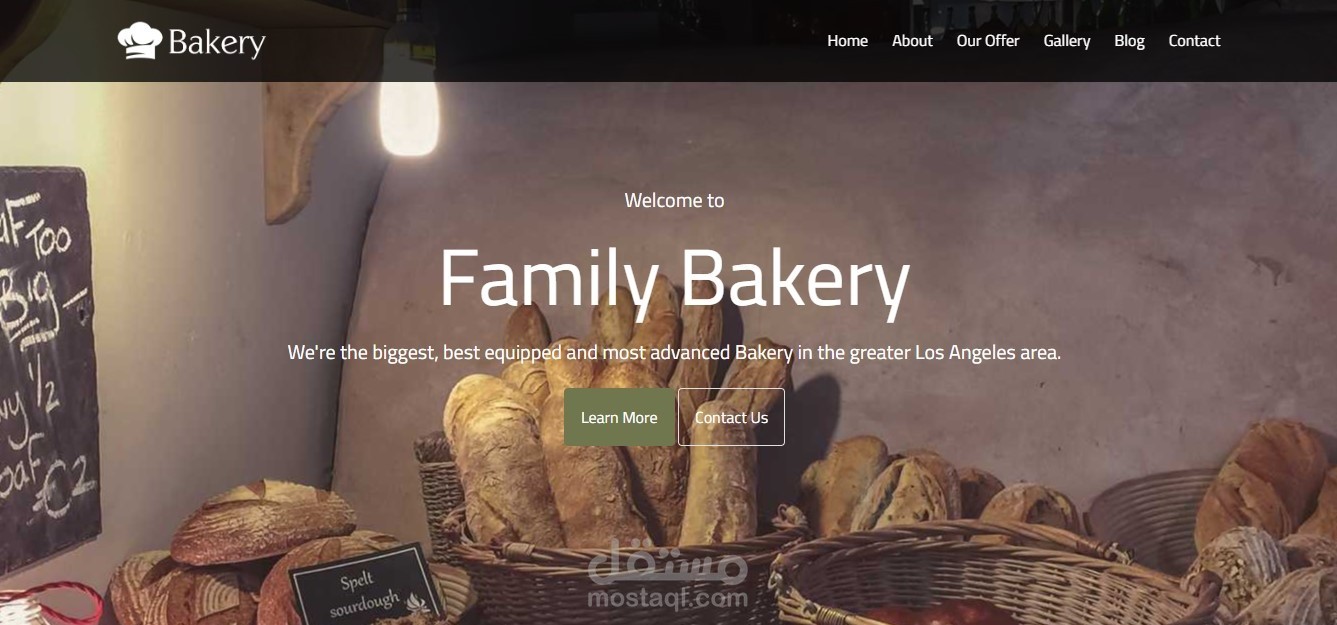Screen dimensions: 1337x625
Task: Click the outlined Contact Us button
Action: pos(731,417)
